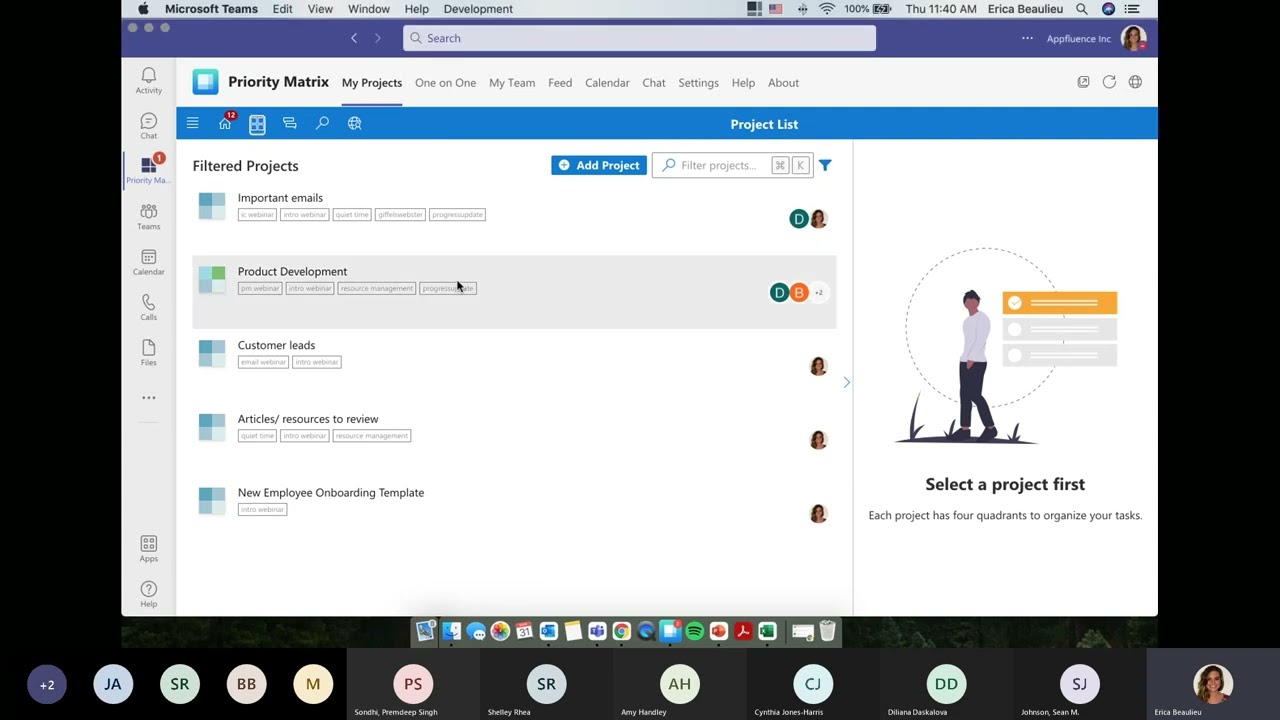Open Erica's profile picture in title bar
This screenshot has height=720, width=1280.
1133,38
